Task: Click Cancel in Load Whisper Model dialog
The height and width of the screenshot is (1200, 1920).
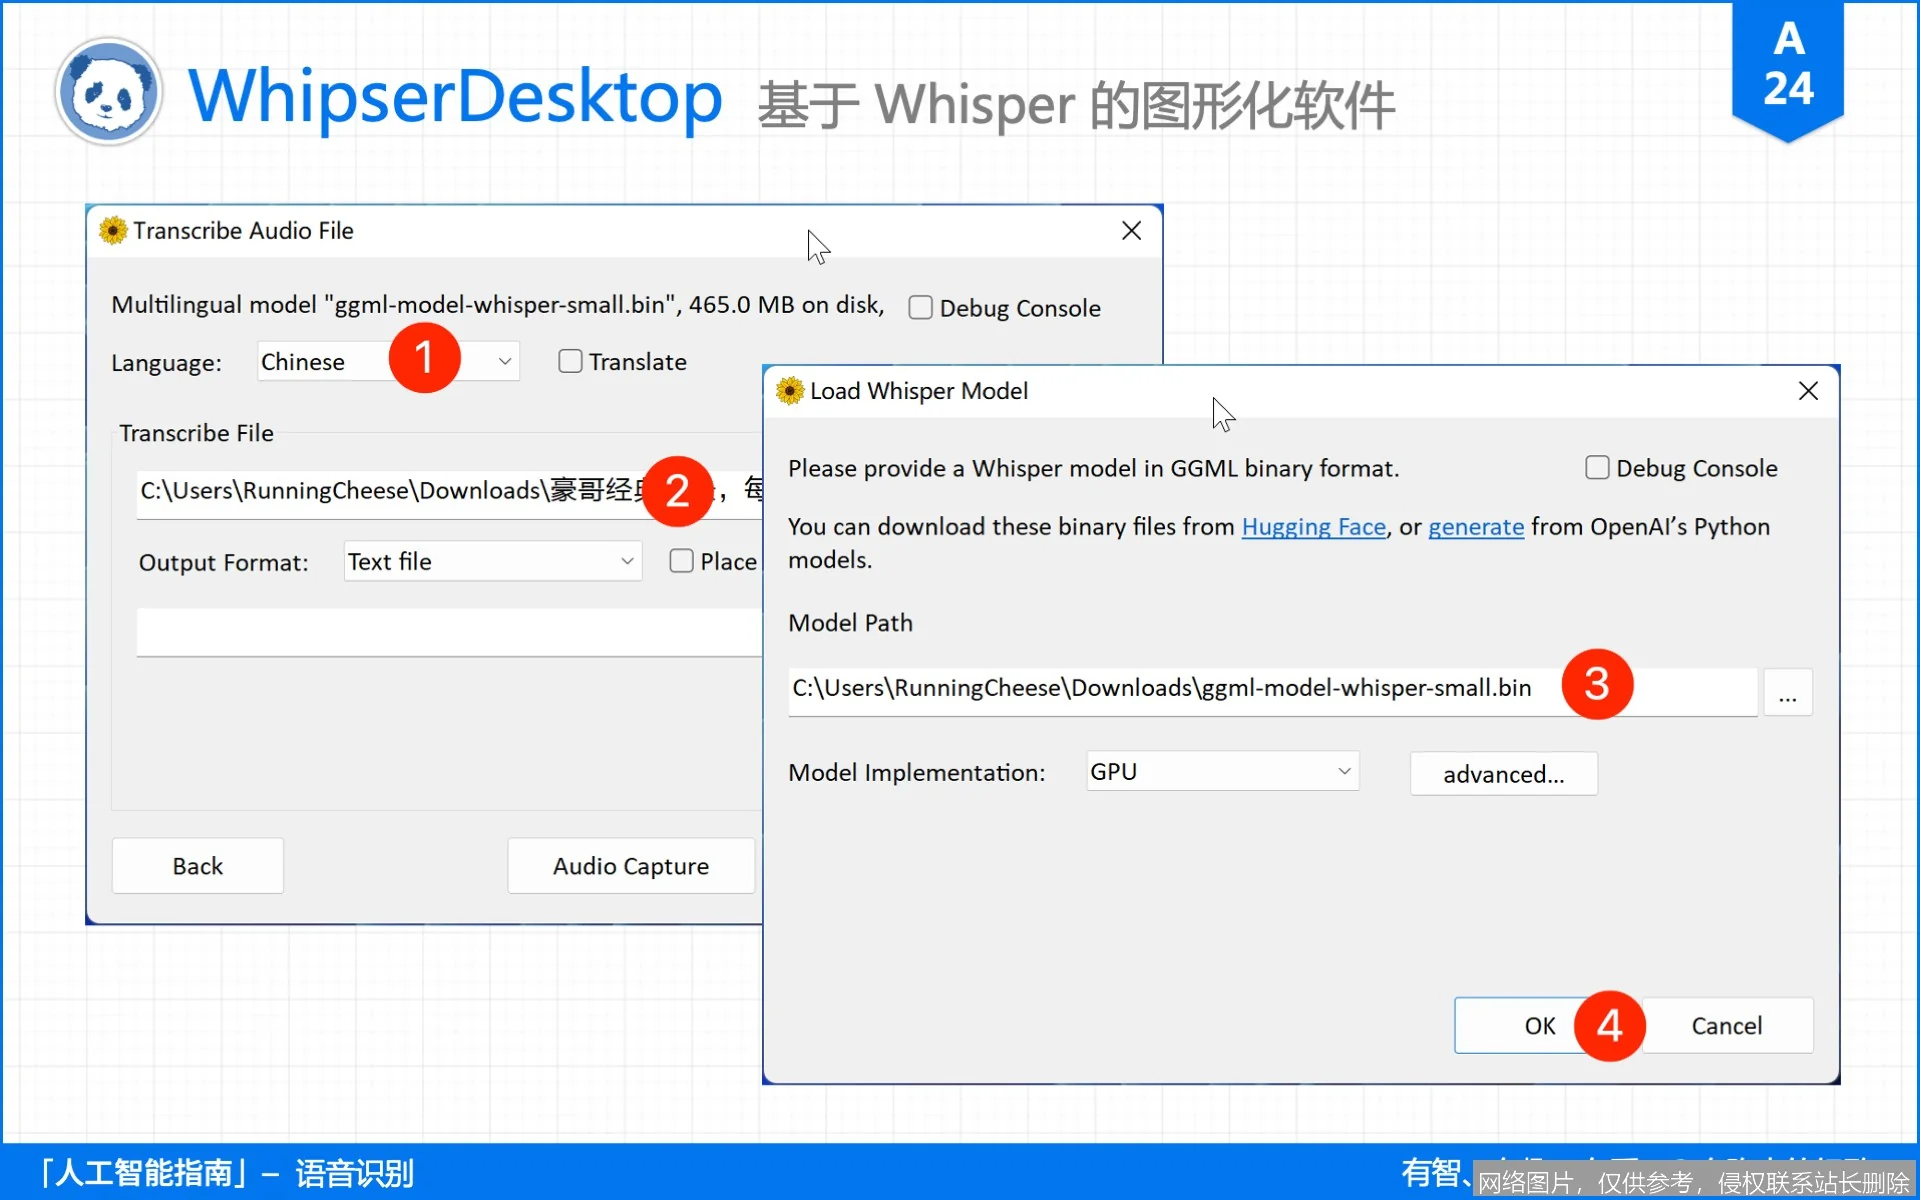Action: pyautogui.click(x=1727, y=1026)
